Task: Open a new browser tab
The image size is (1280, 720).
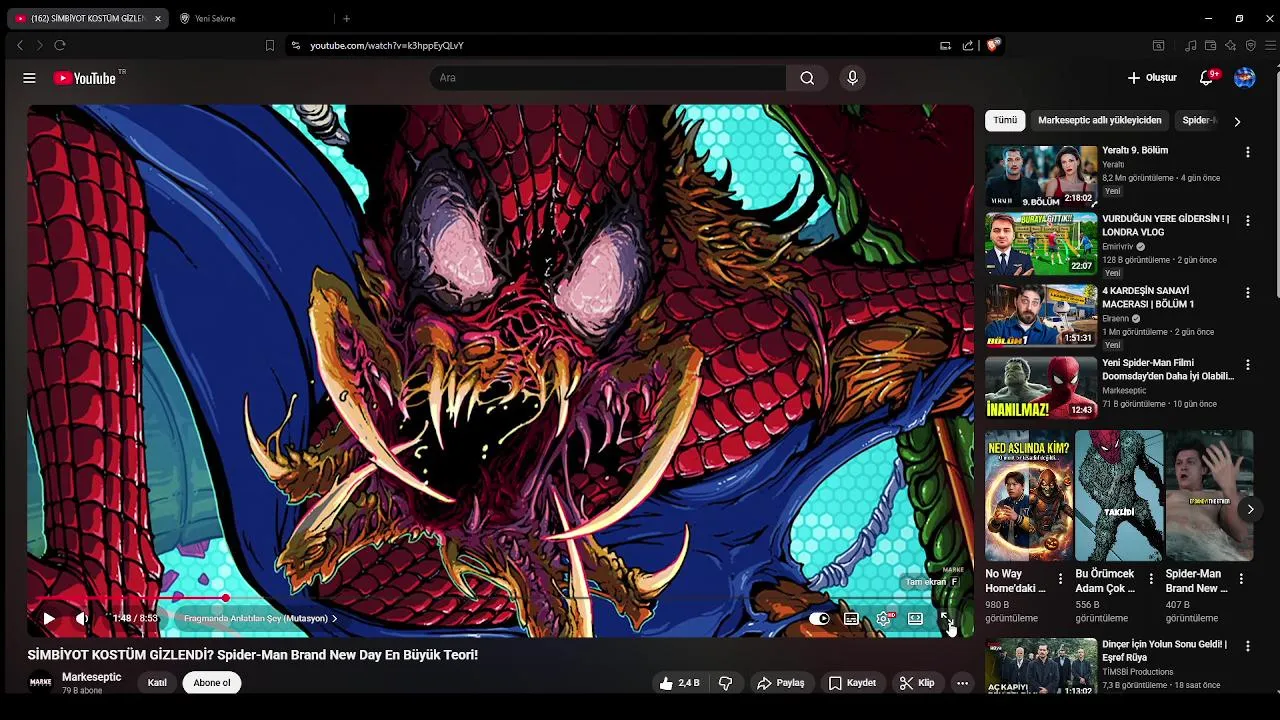Action: tap(346, 18)
